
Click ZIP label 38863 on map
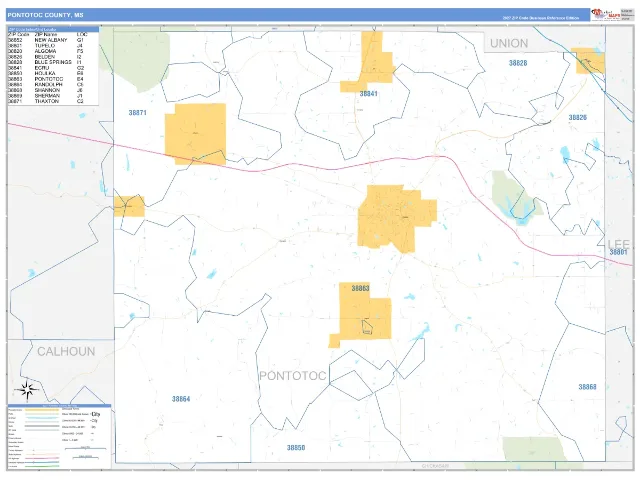[360, 289]
